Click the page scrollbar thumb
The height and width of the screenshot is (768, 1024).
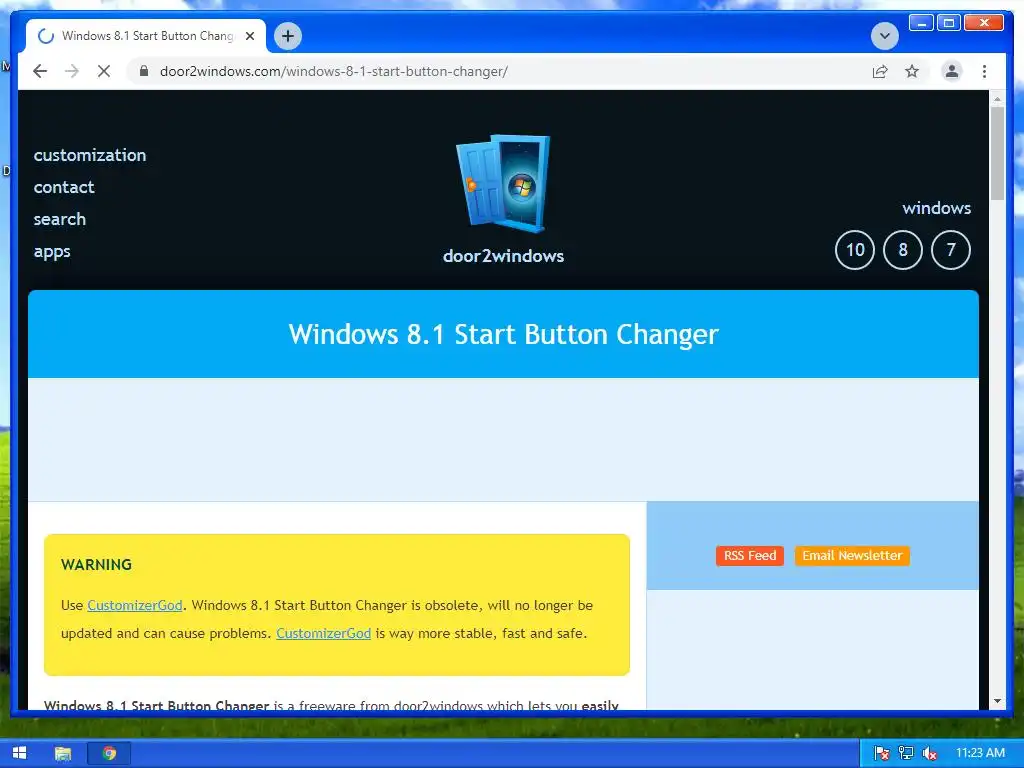click(x=997, y=153)
